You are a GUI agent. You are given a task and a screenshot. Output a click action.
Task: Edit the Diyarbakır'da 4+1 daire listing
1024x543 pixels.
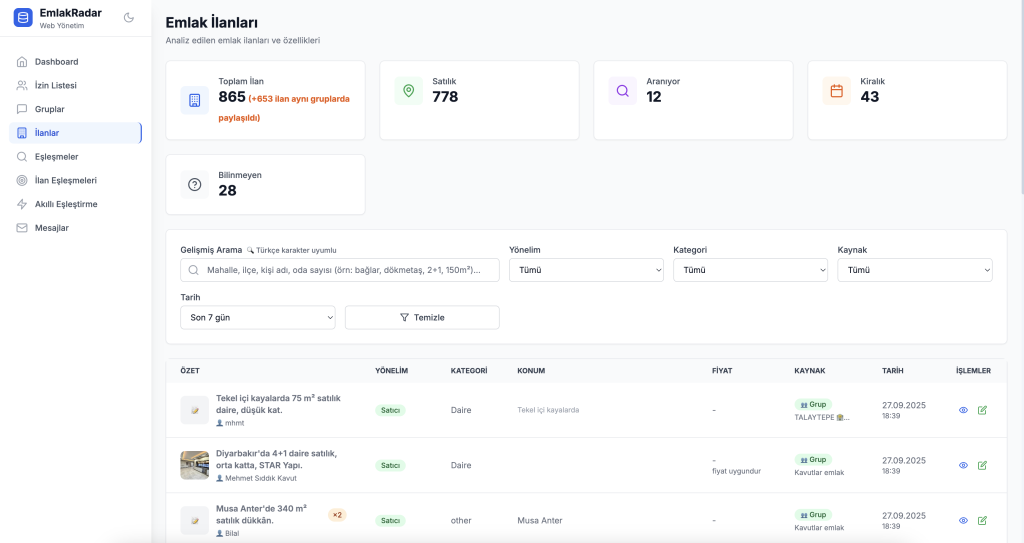(982, 465)
